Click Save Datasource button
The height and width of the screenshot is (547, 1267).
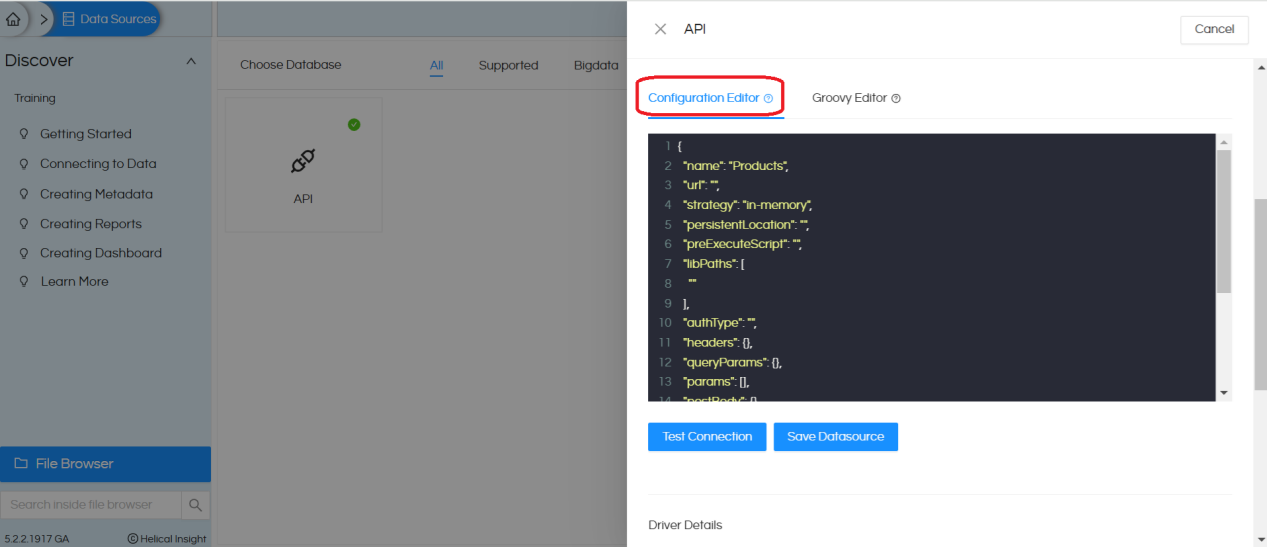click(x=836, y=437)
